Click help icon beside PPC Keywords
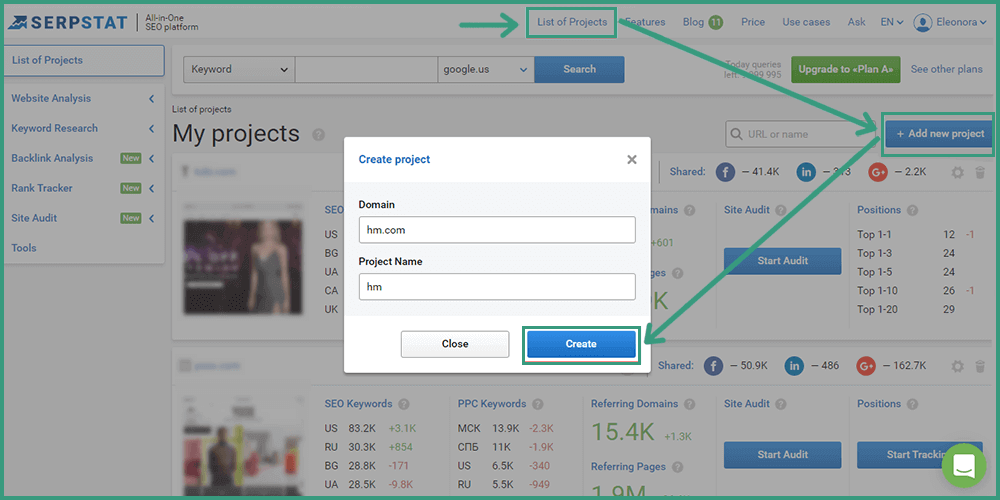Screen dimensions: 1000x500 tap(538, 404)
